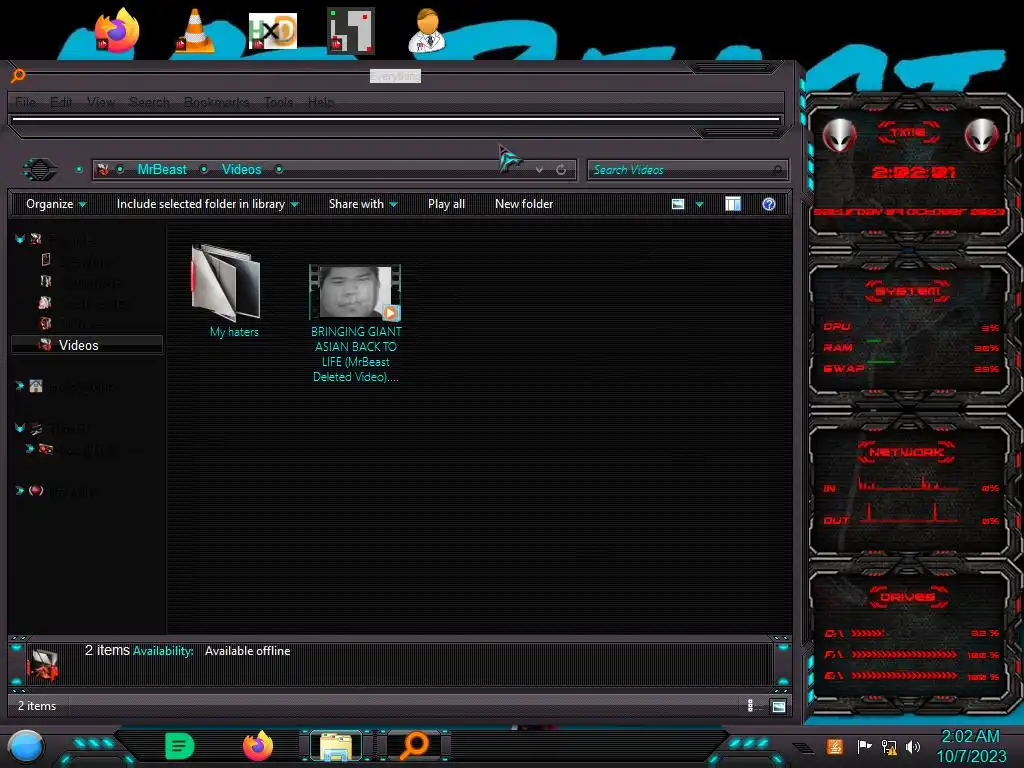The width and height of the screenshot is (1024, 768).
Task: Click the Start orb on taskbar
Action: [x=26, y=746]
